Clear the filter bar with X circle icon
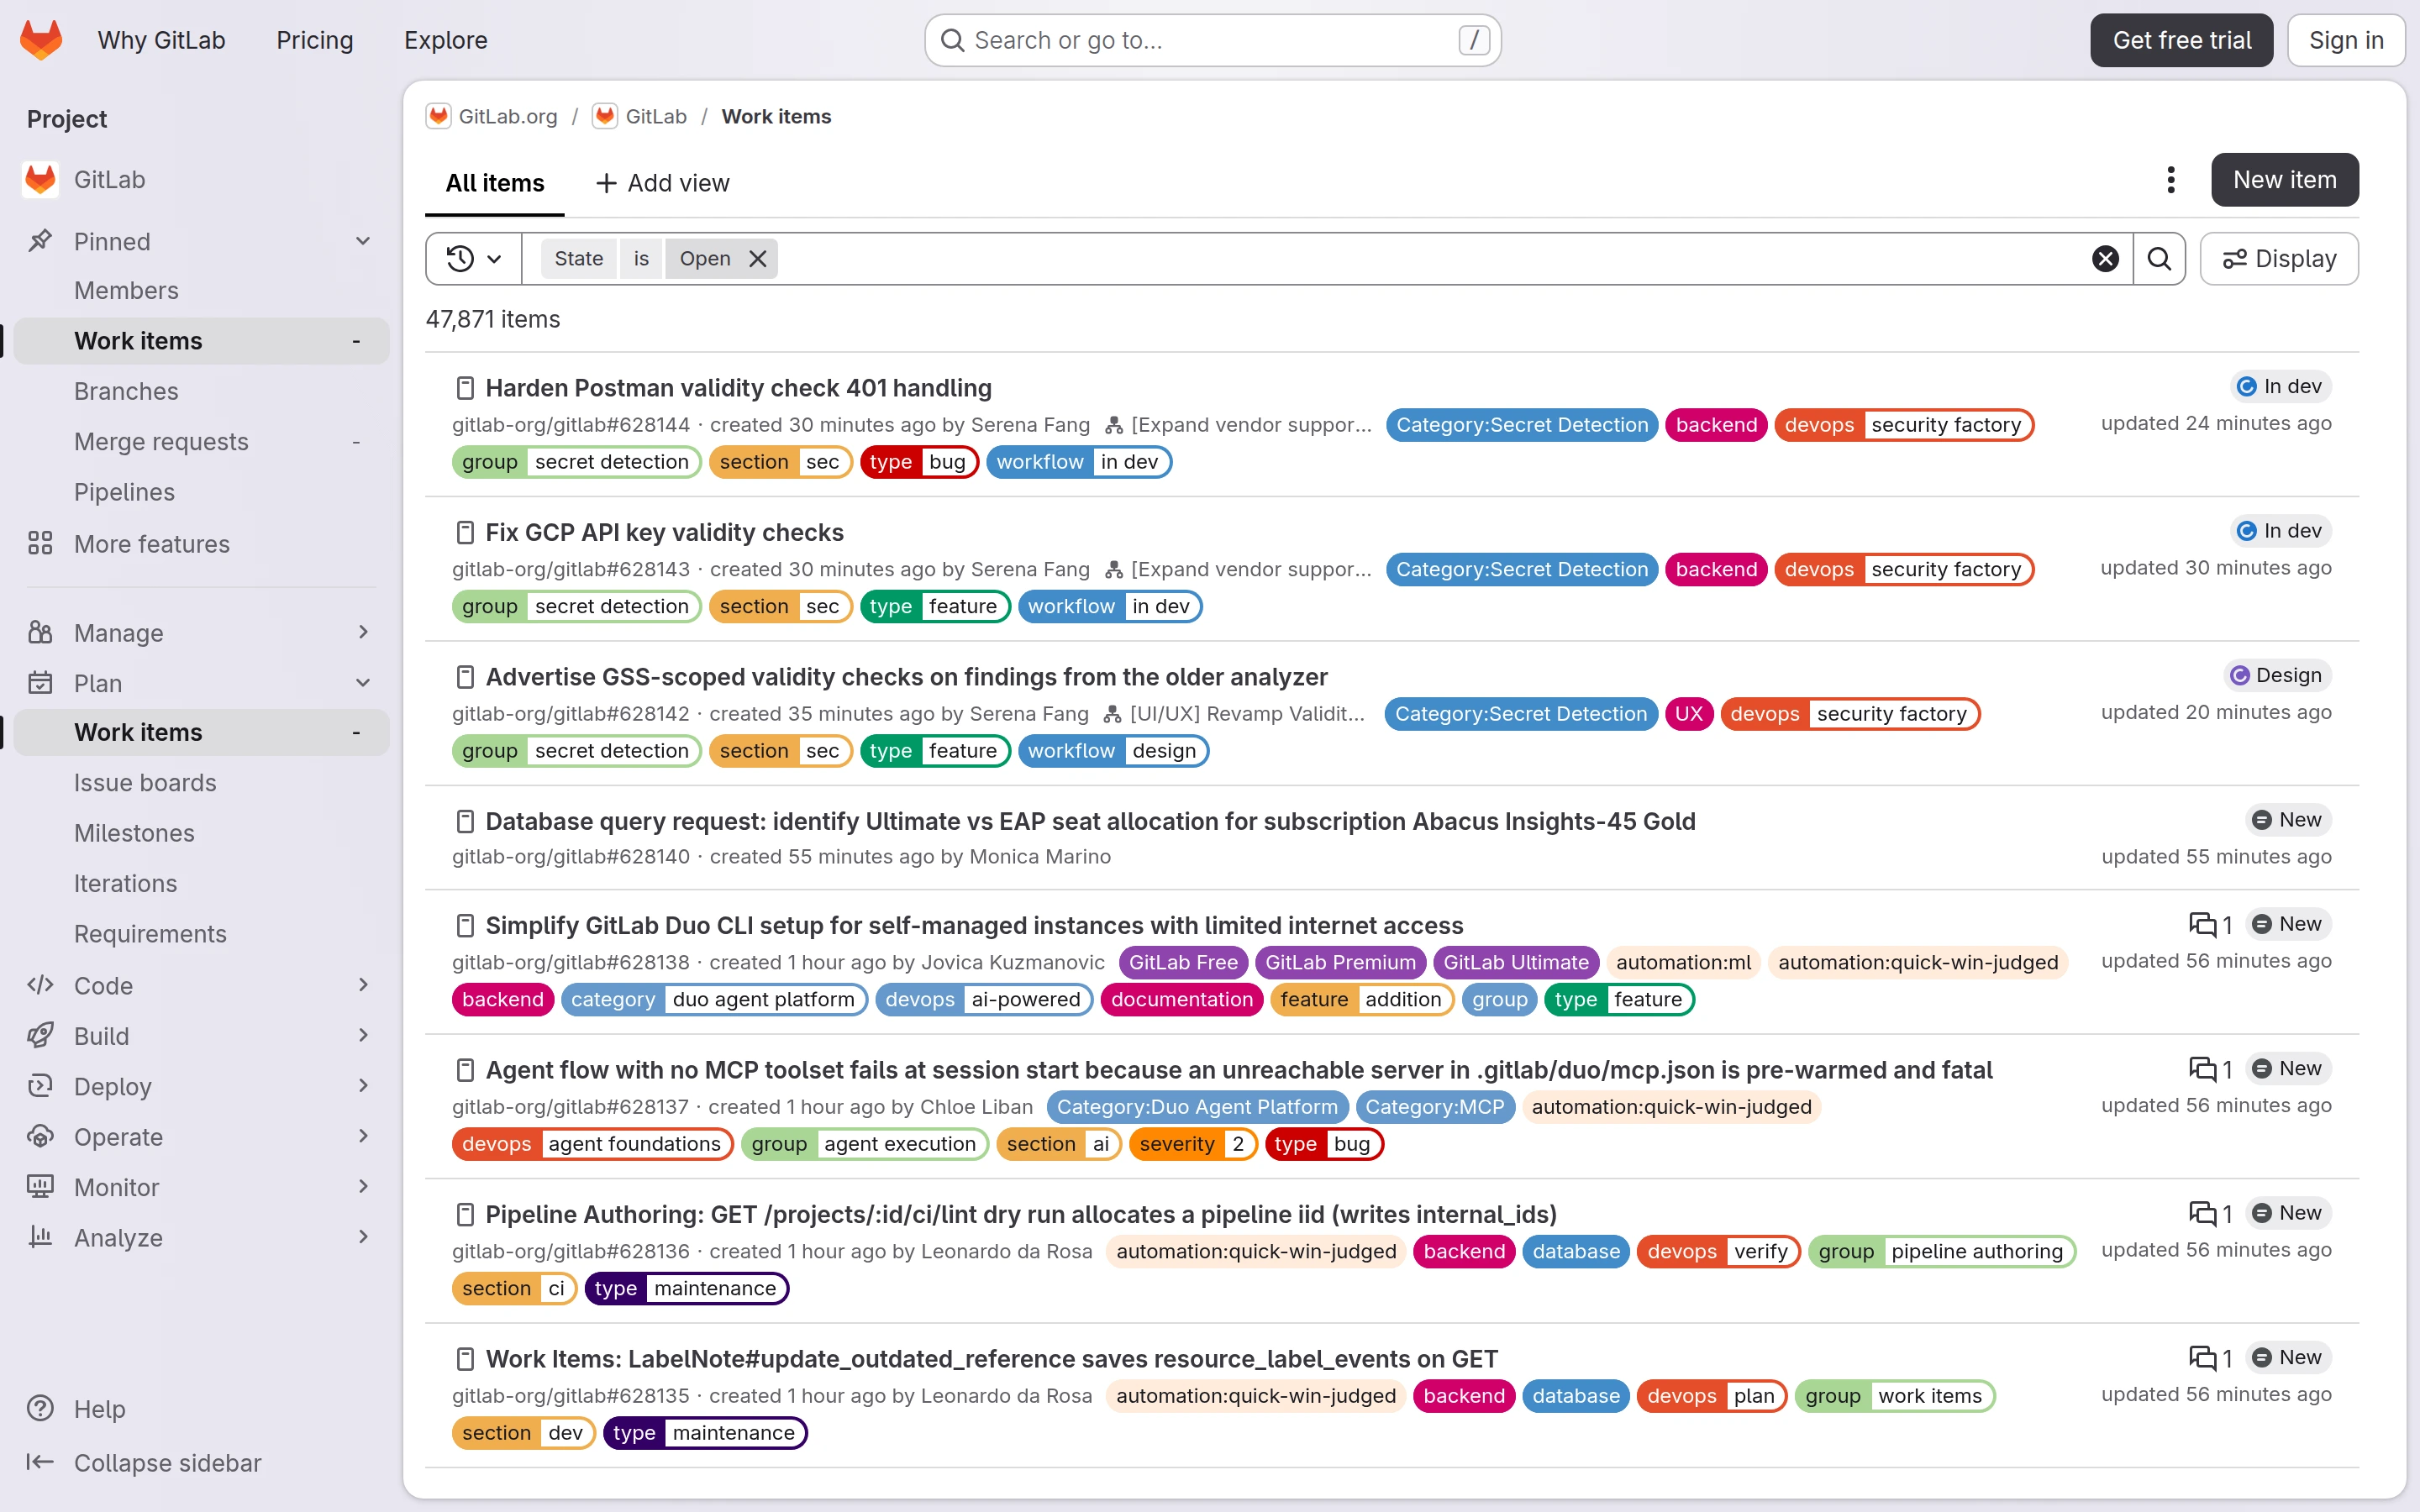The width and height of the screenshot is (2420, 1512). (2105, 259)
